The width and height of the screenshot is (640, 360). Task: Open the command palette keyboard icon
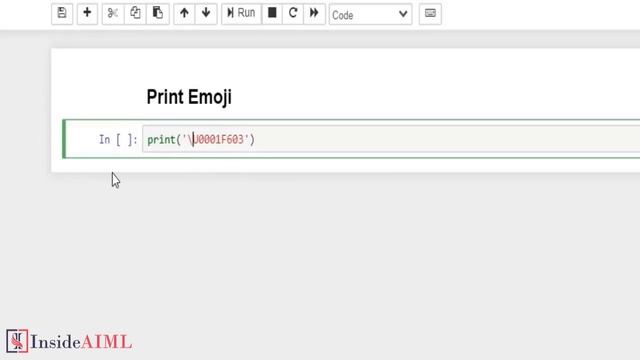pyautogui.click(x=430, y=13)
